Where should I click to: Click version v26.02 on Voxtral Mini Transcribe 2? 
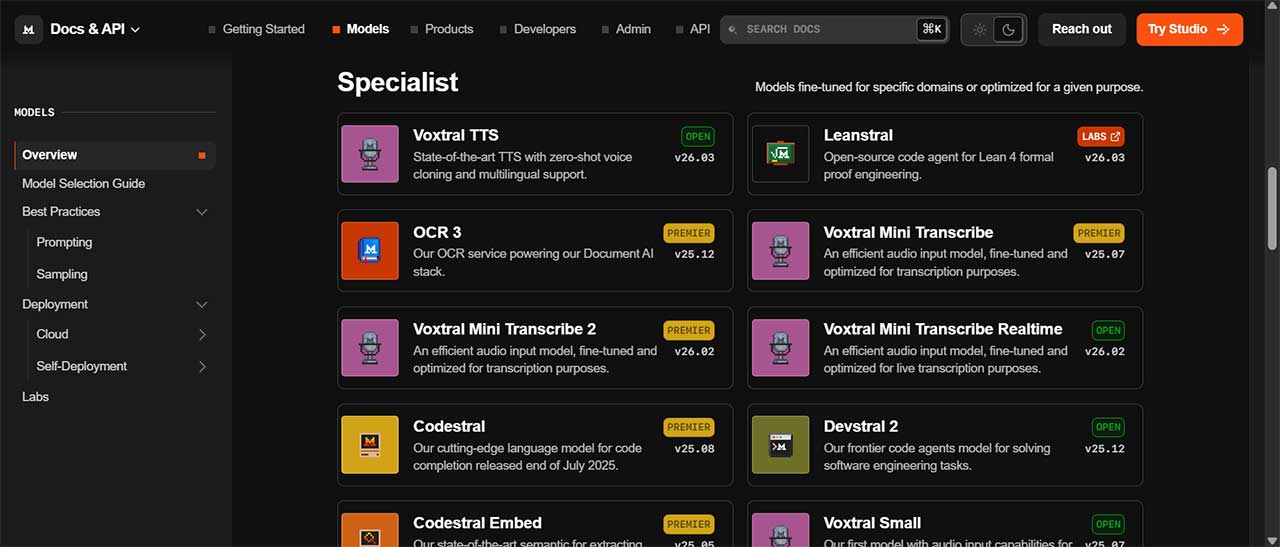point(694,352)
